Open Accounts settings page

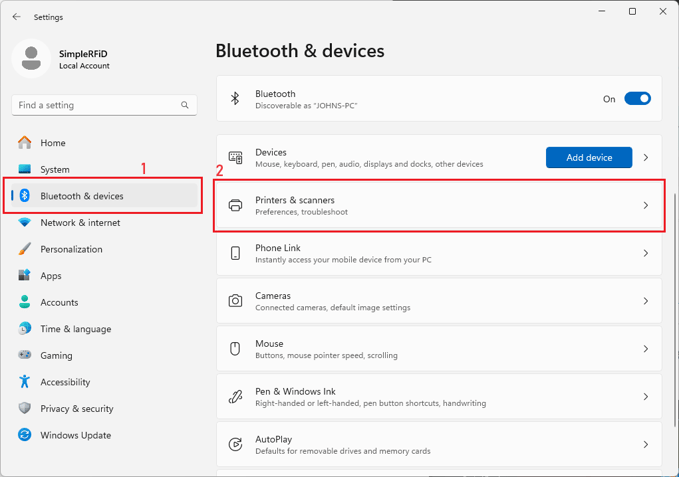pos(104,302)
